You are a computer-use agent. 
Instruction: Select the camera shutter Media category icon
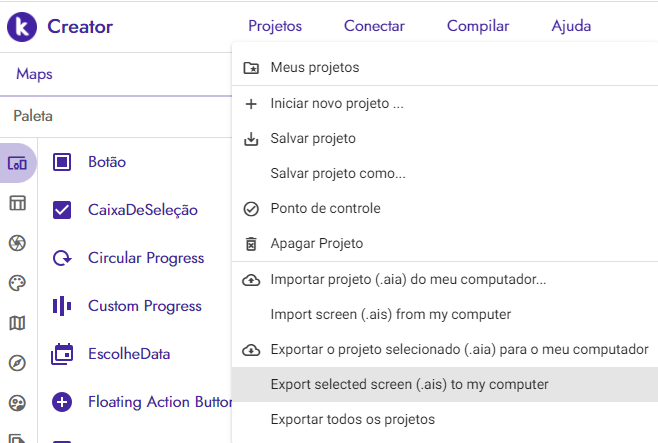tap(17, 243)
